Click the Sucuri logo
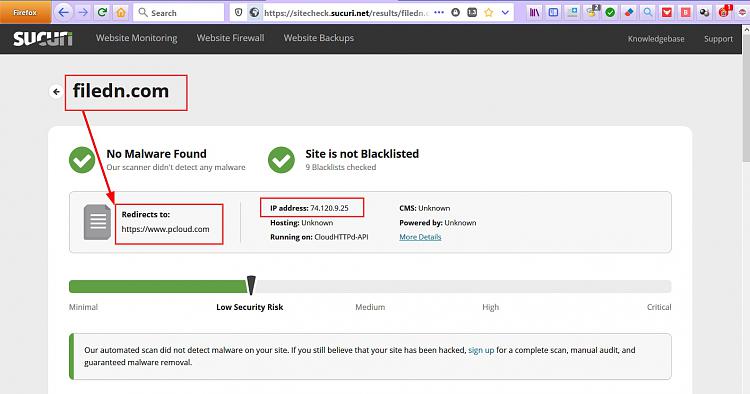The image size is (750, 394). click(43, 39)
